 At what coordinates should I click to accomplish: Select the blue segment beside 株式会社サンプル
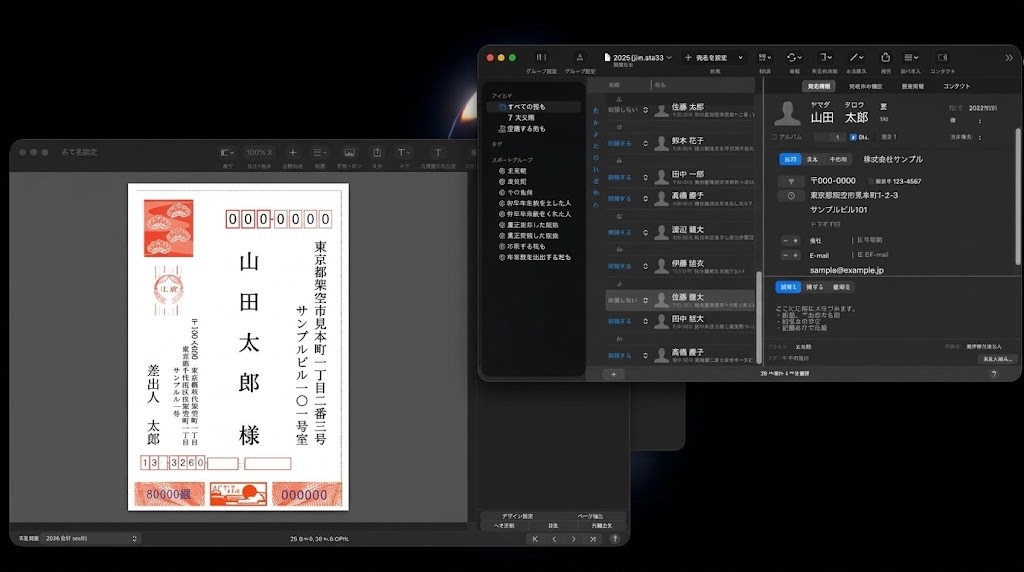pyautogui.click(x=790, y=159)
